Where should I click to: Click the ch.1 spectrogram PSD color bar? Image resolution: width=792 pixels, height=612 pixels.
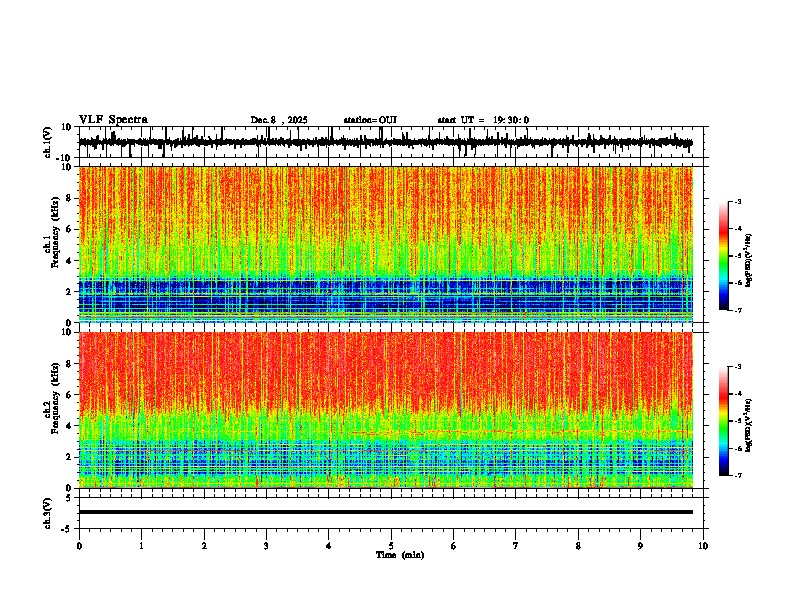pyautogui.click(x=724, y=256)
